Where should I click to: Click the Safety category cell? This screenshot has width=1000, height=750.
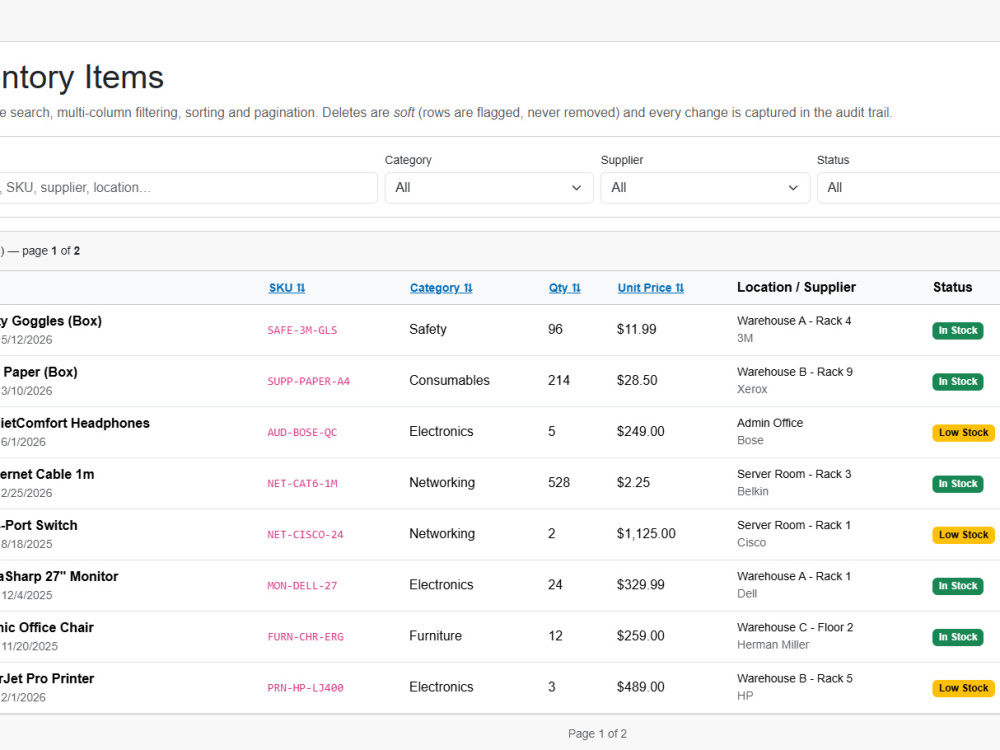[x=427, y=330]
